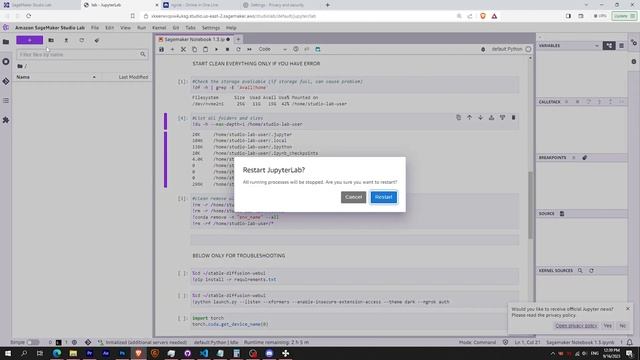Cut selected cell with scissors icon
This screenshot has width=640, height=360.
[x=183, y=49]
